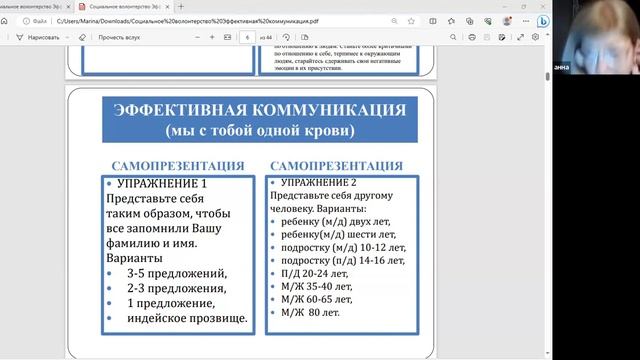Click УПРАЖНЕНИЕ 1 text
The width and height of the screenshot is (640, 360).
click(162, 184)
